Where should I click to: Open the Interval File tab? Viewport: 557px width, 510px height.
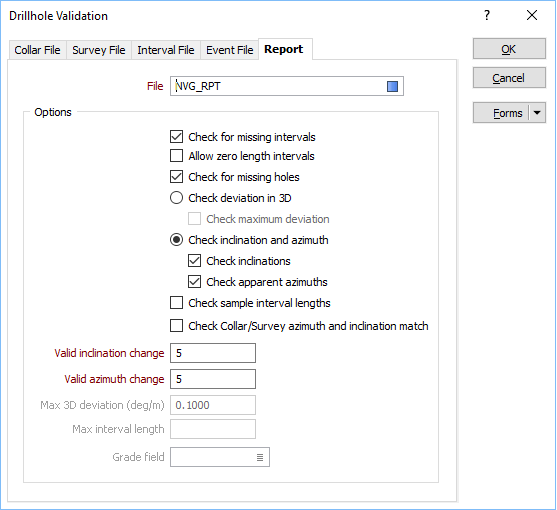tap(166, 50)
